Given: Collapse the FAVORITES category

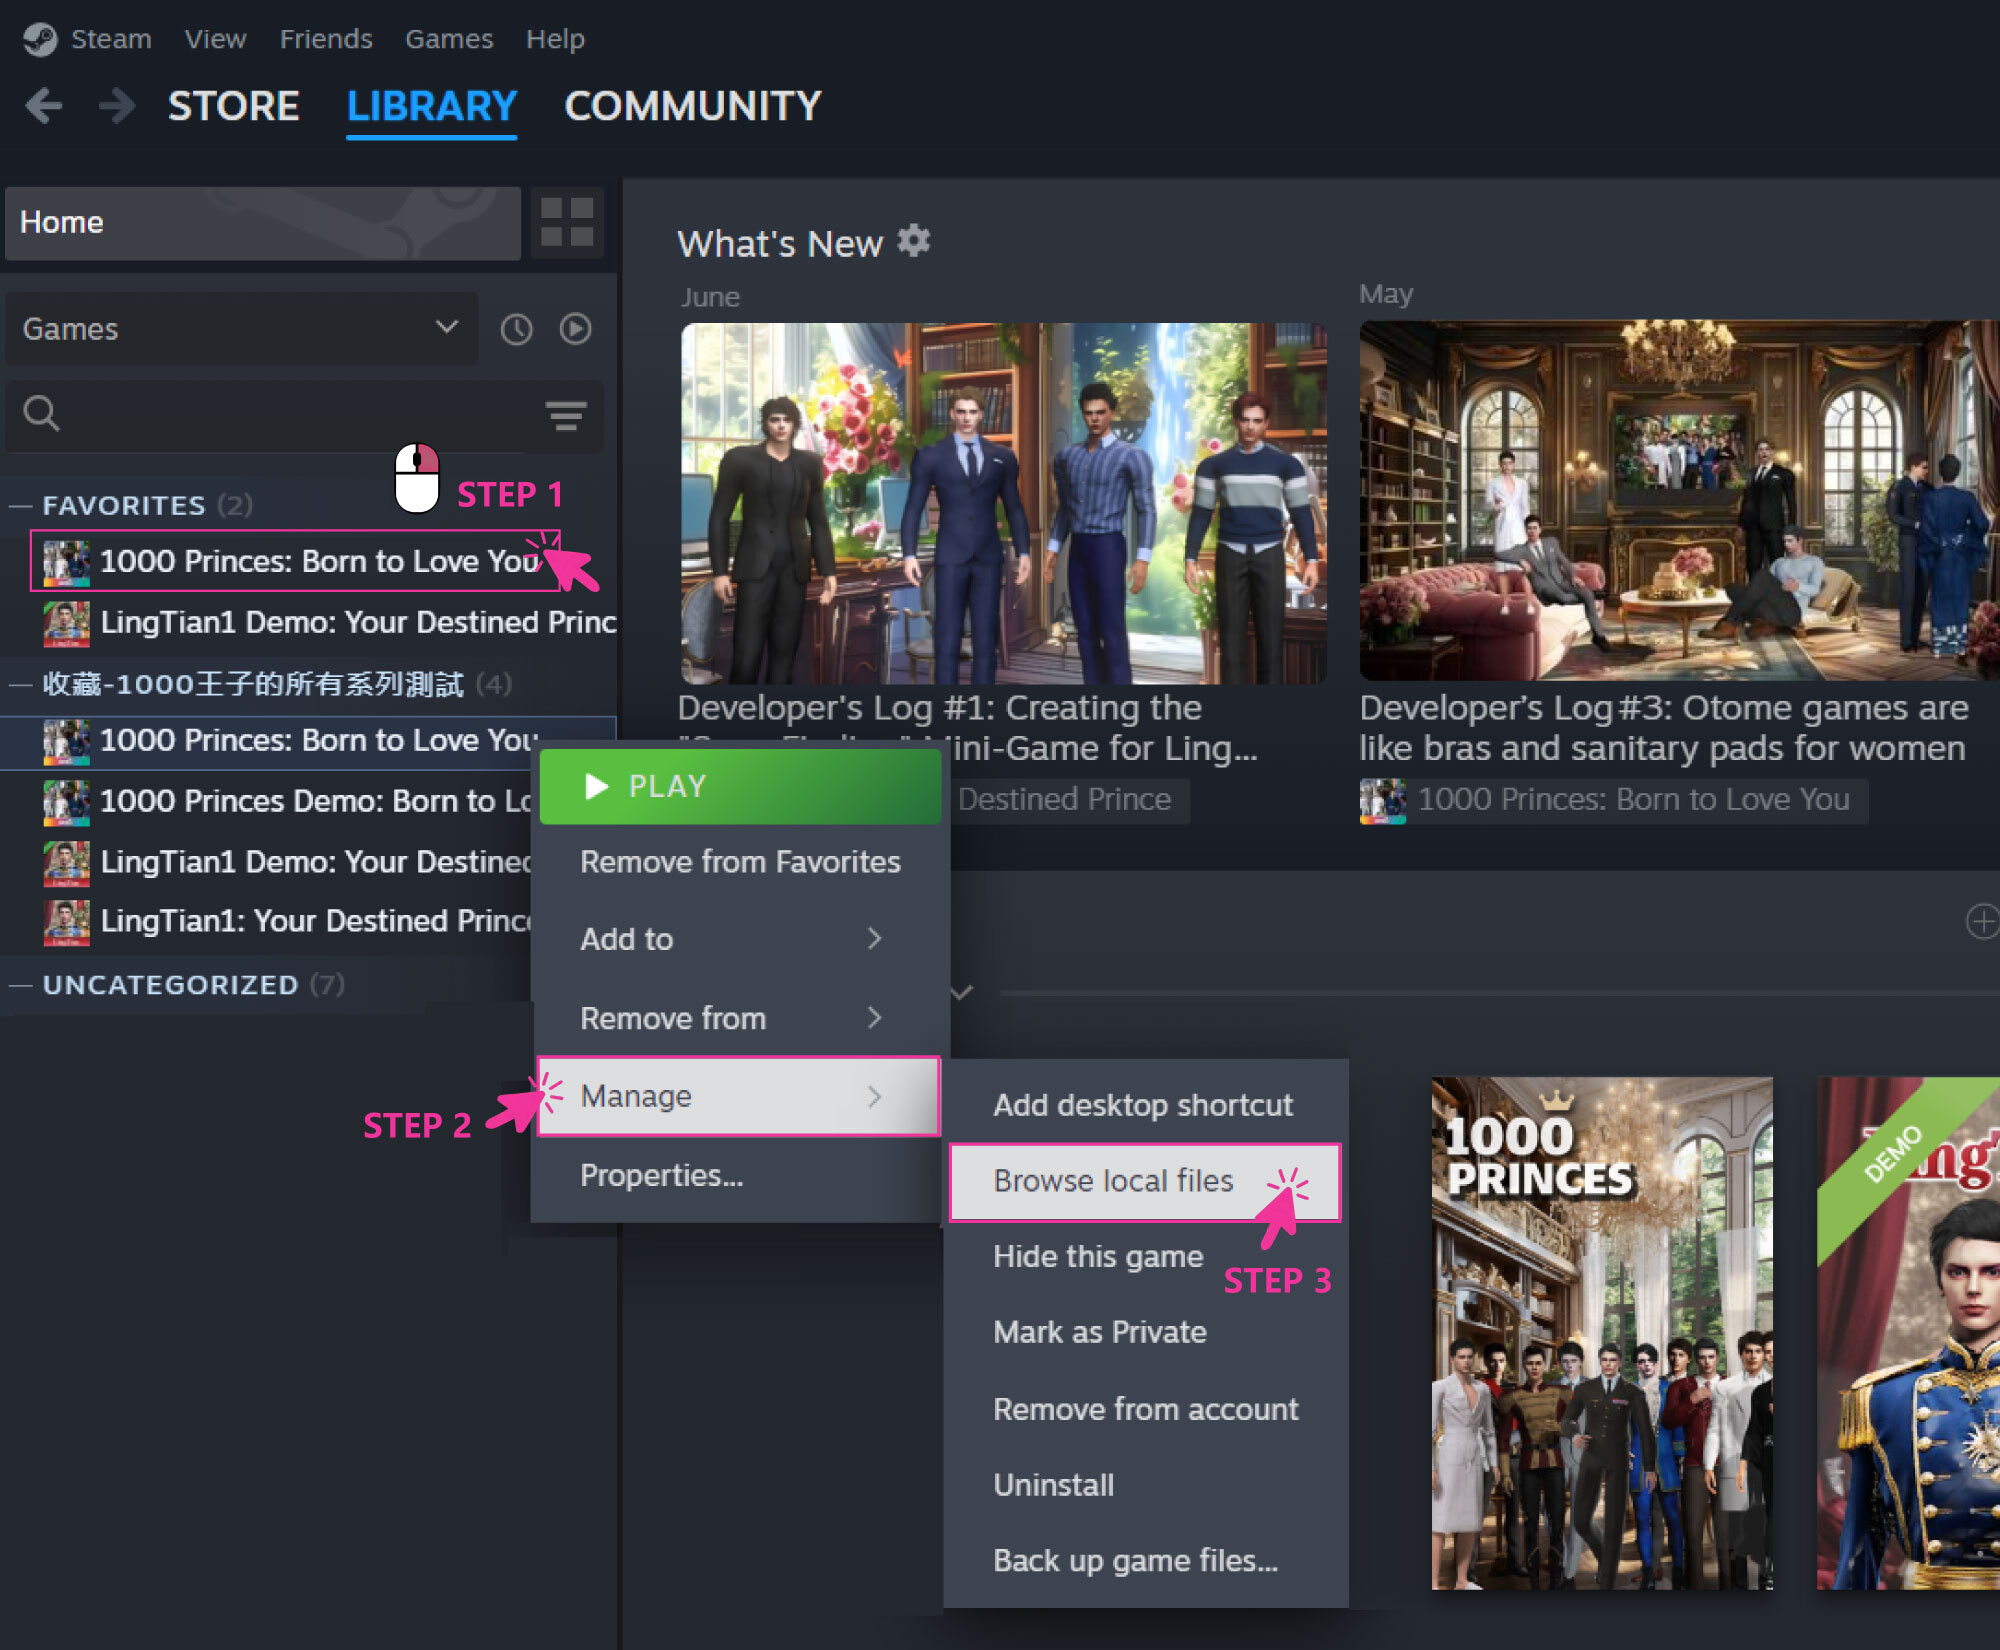Looking at the screenshot, I should [22, 506].
